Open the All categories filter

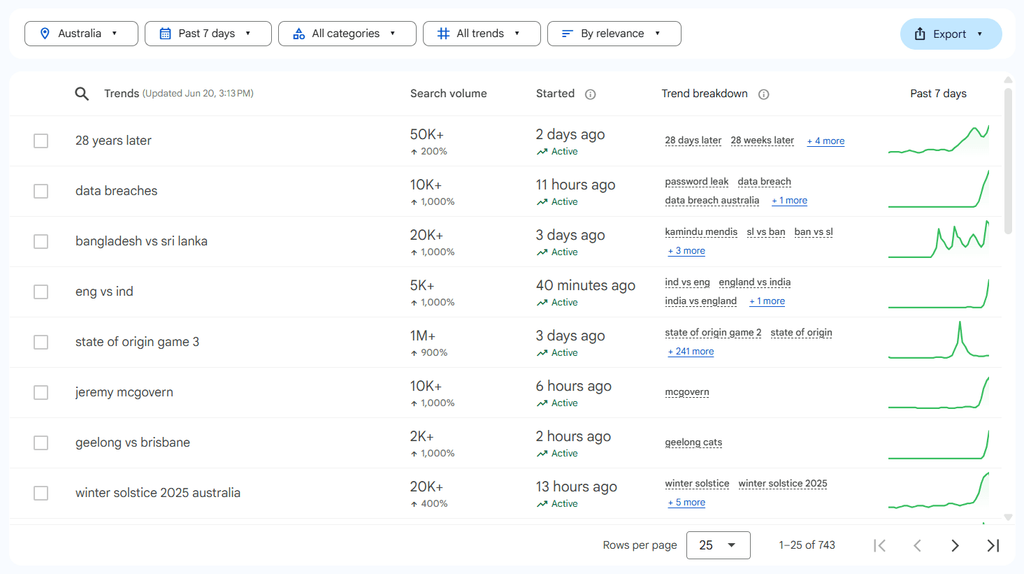345,34
